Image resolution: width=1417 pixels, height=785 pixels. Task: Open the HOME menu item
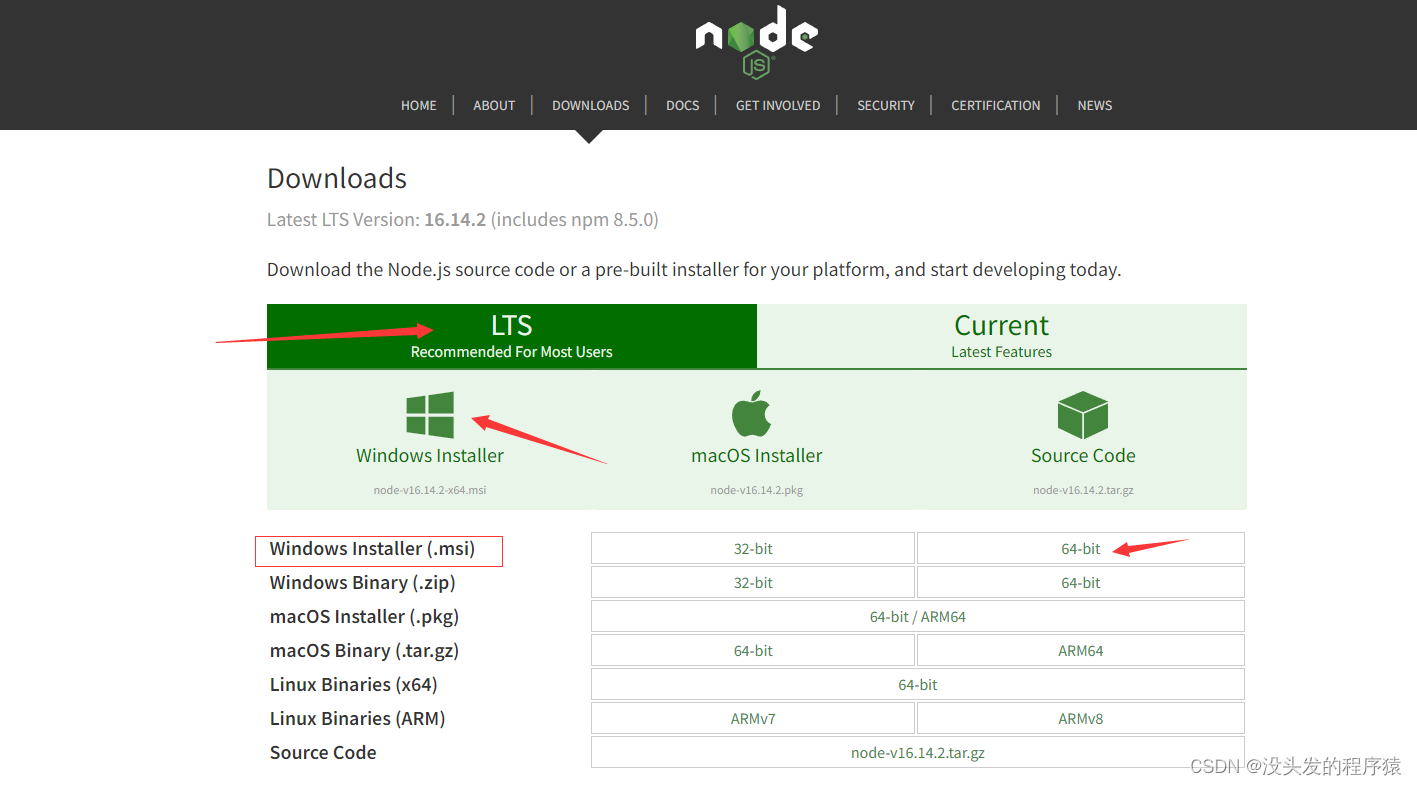(419, 105)
